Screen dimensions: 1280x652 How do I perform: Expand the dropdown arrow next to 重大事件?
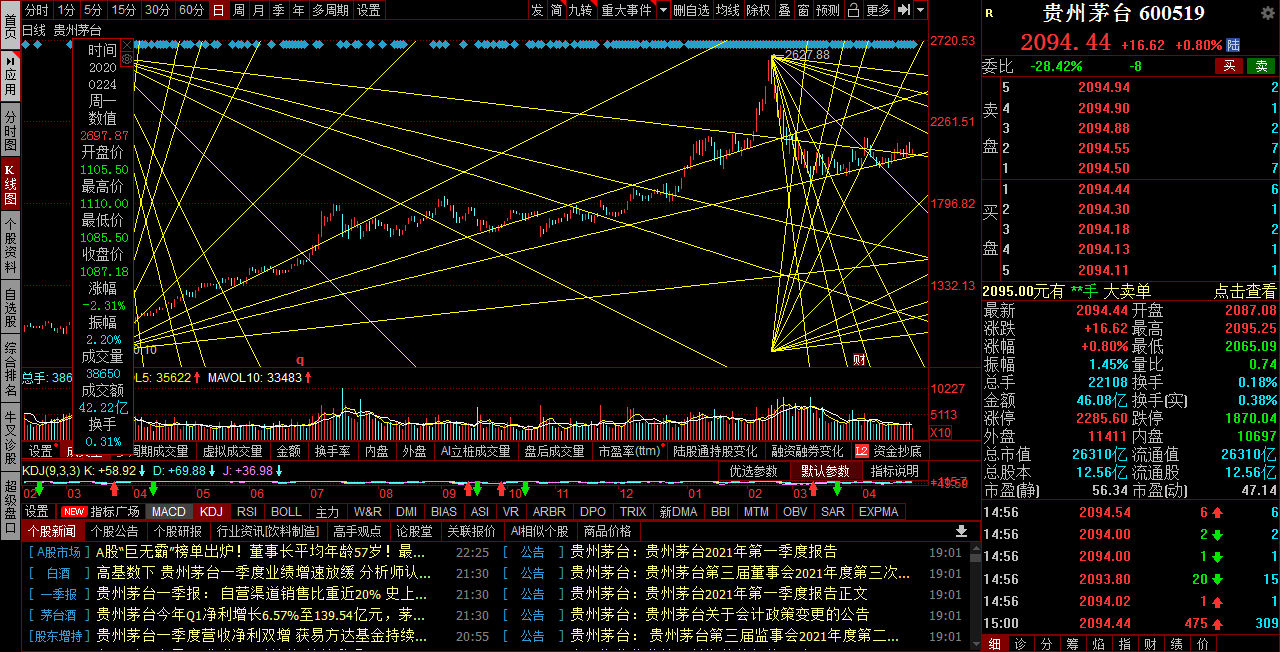click(x=661, y=10)
